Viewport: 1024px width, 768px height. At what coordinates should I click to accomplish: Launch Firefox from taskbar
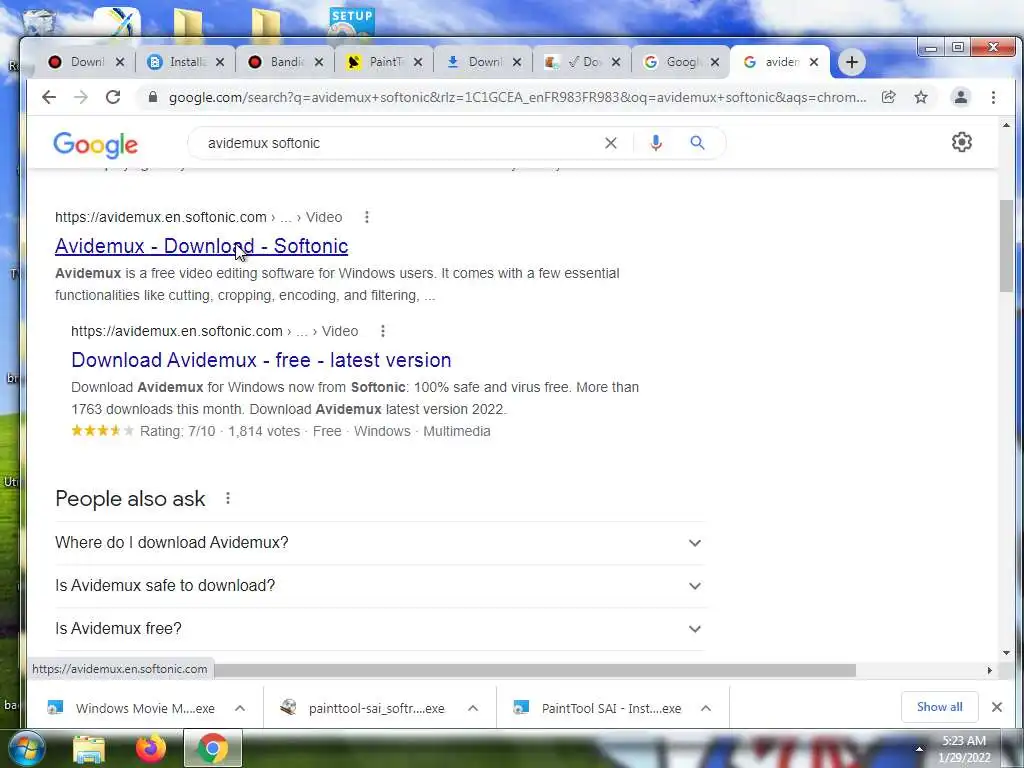pyautogui.click(x=150, y=748)
